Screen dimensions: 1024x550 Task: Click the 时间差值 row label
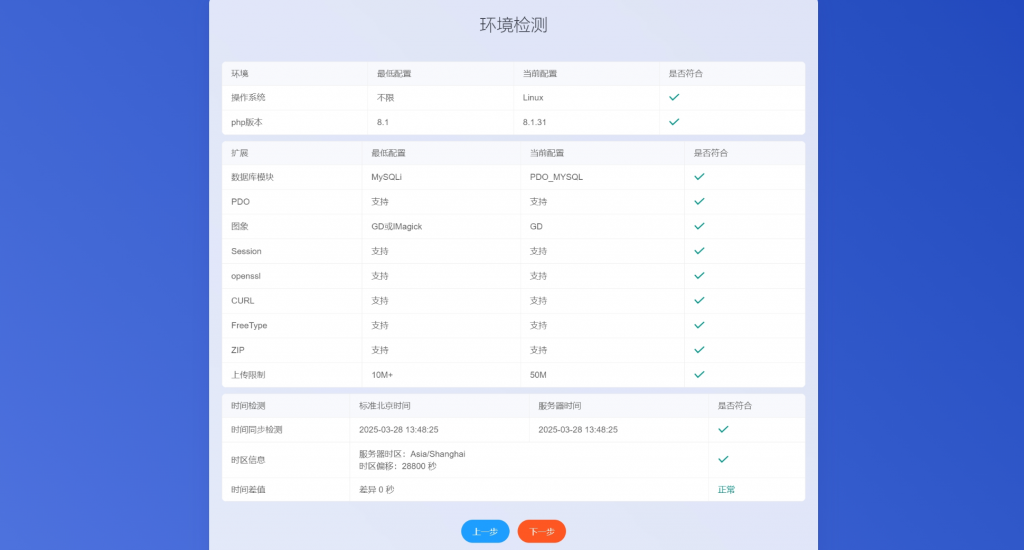coord(248,490)
